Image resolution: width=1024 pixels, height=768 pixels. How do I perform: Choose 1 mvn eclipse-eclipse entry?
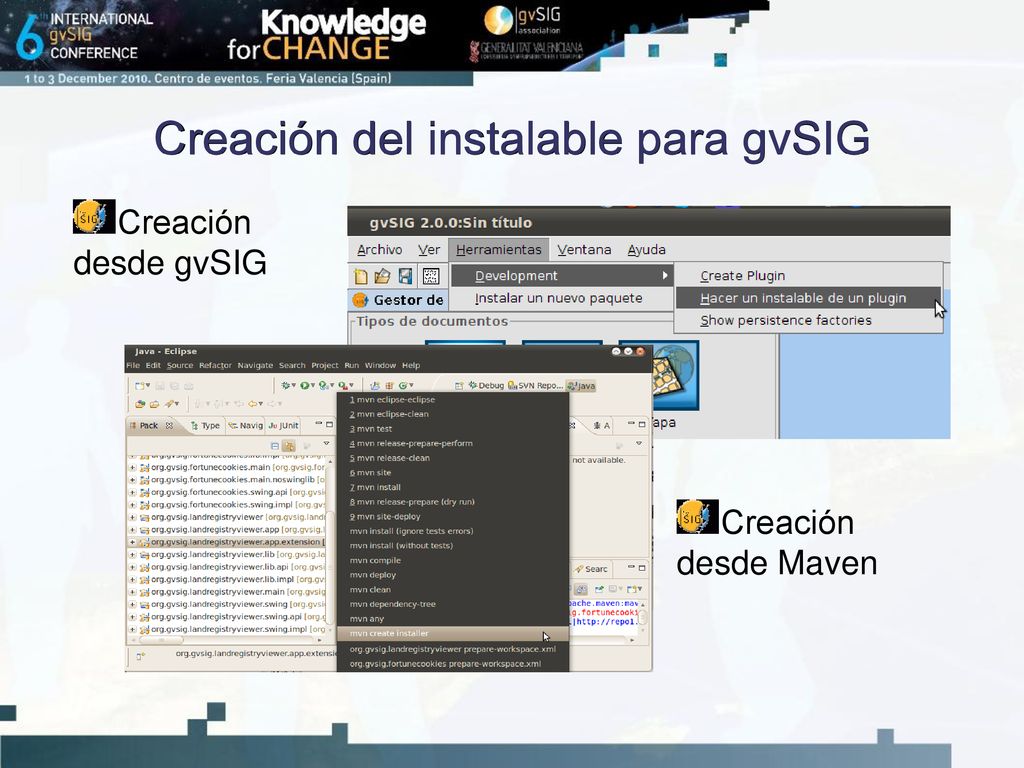pos(453,400)
